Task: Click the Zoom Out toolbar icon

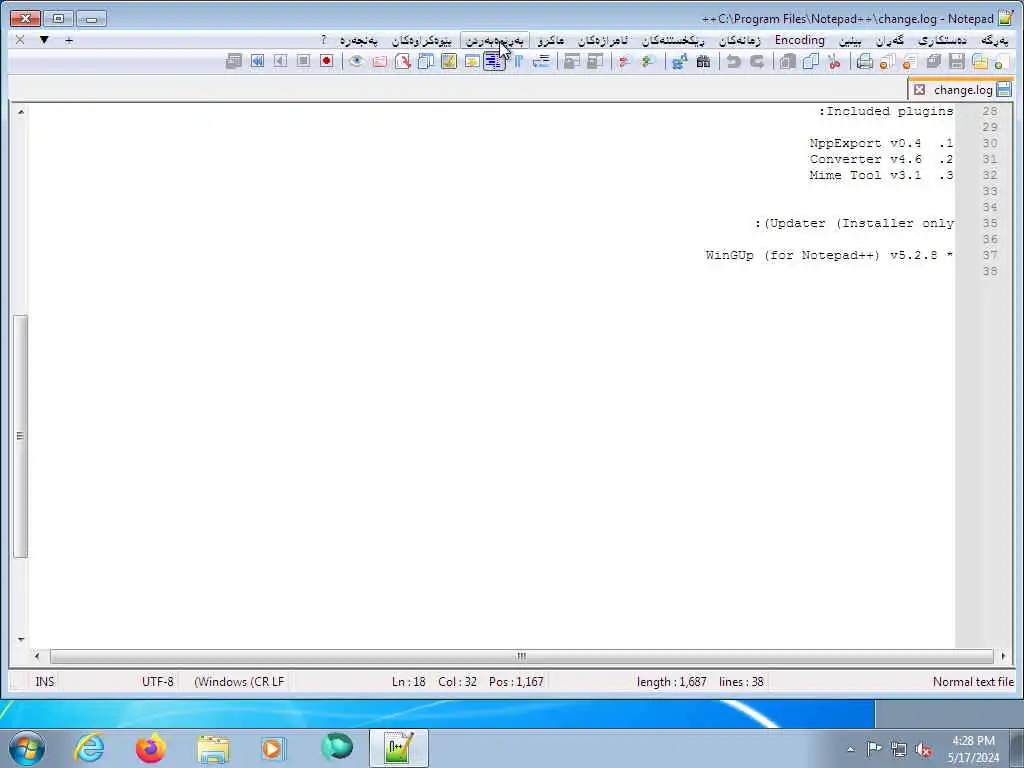Action: tap(625, 62)
